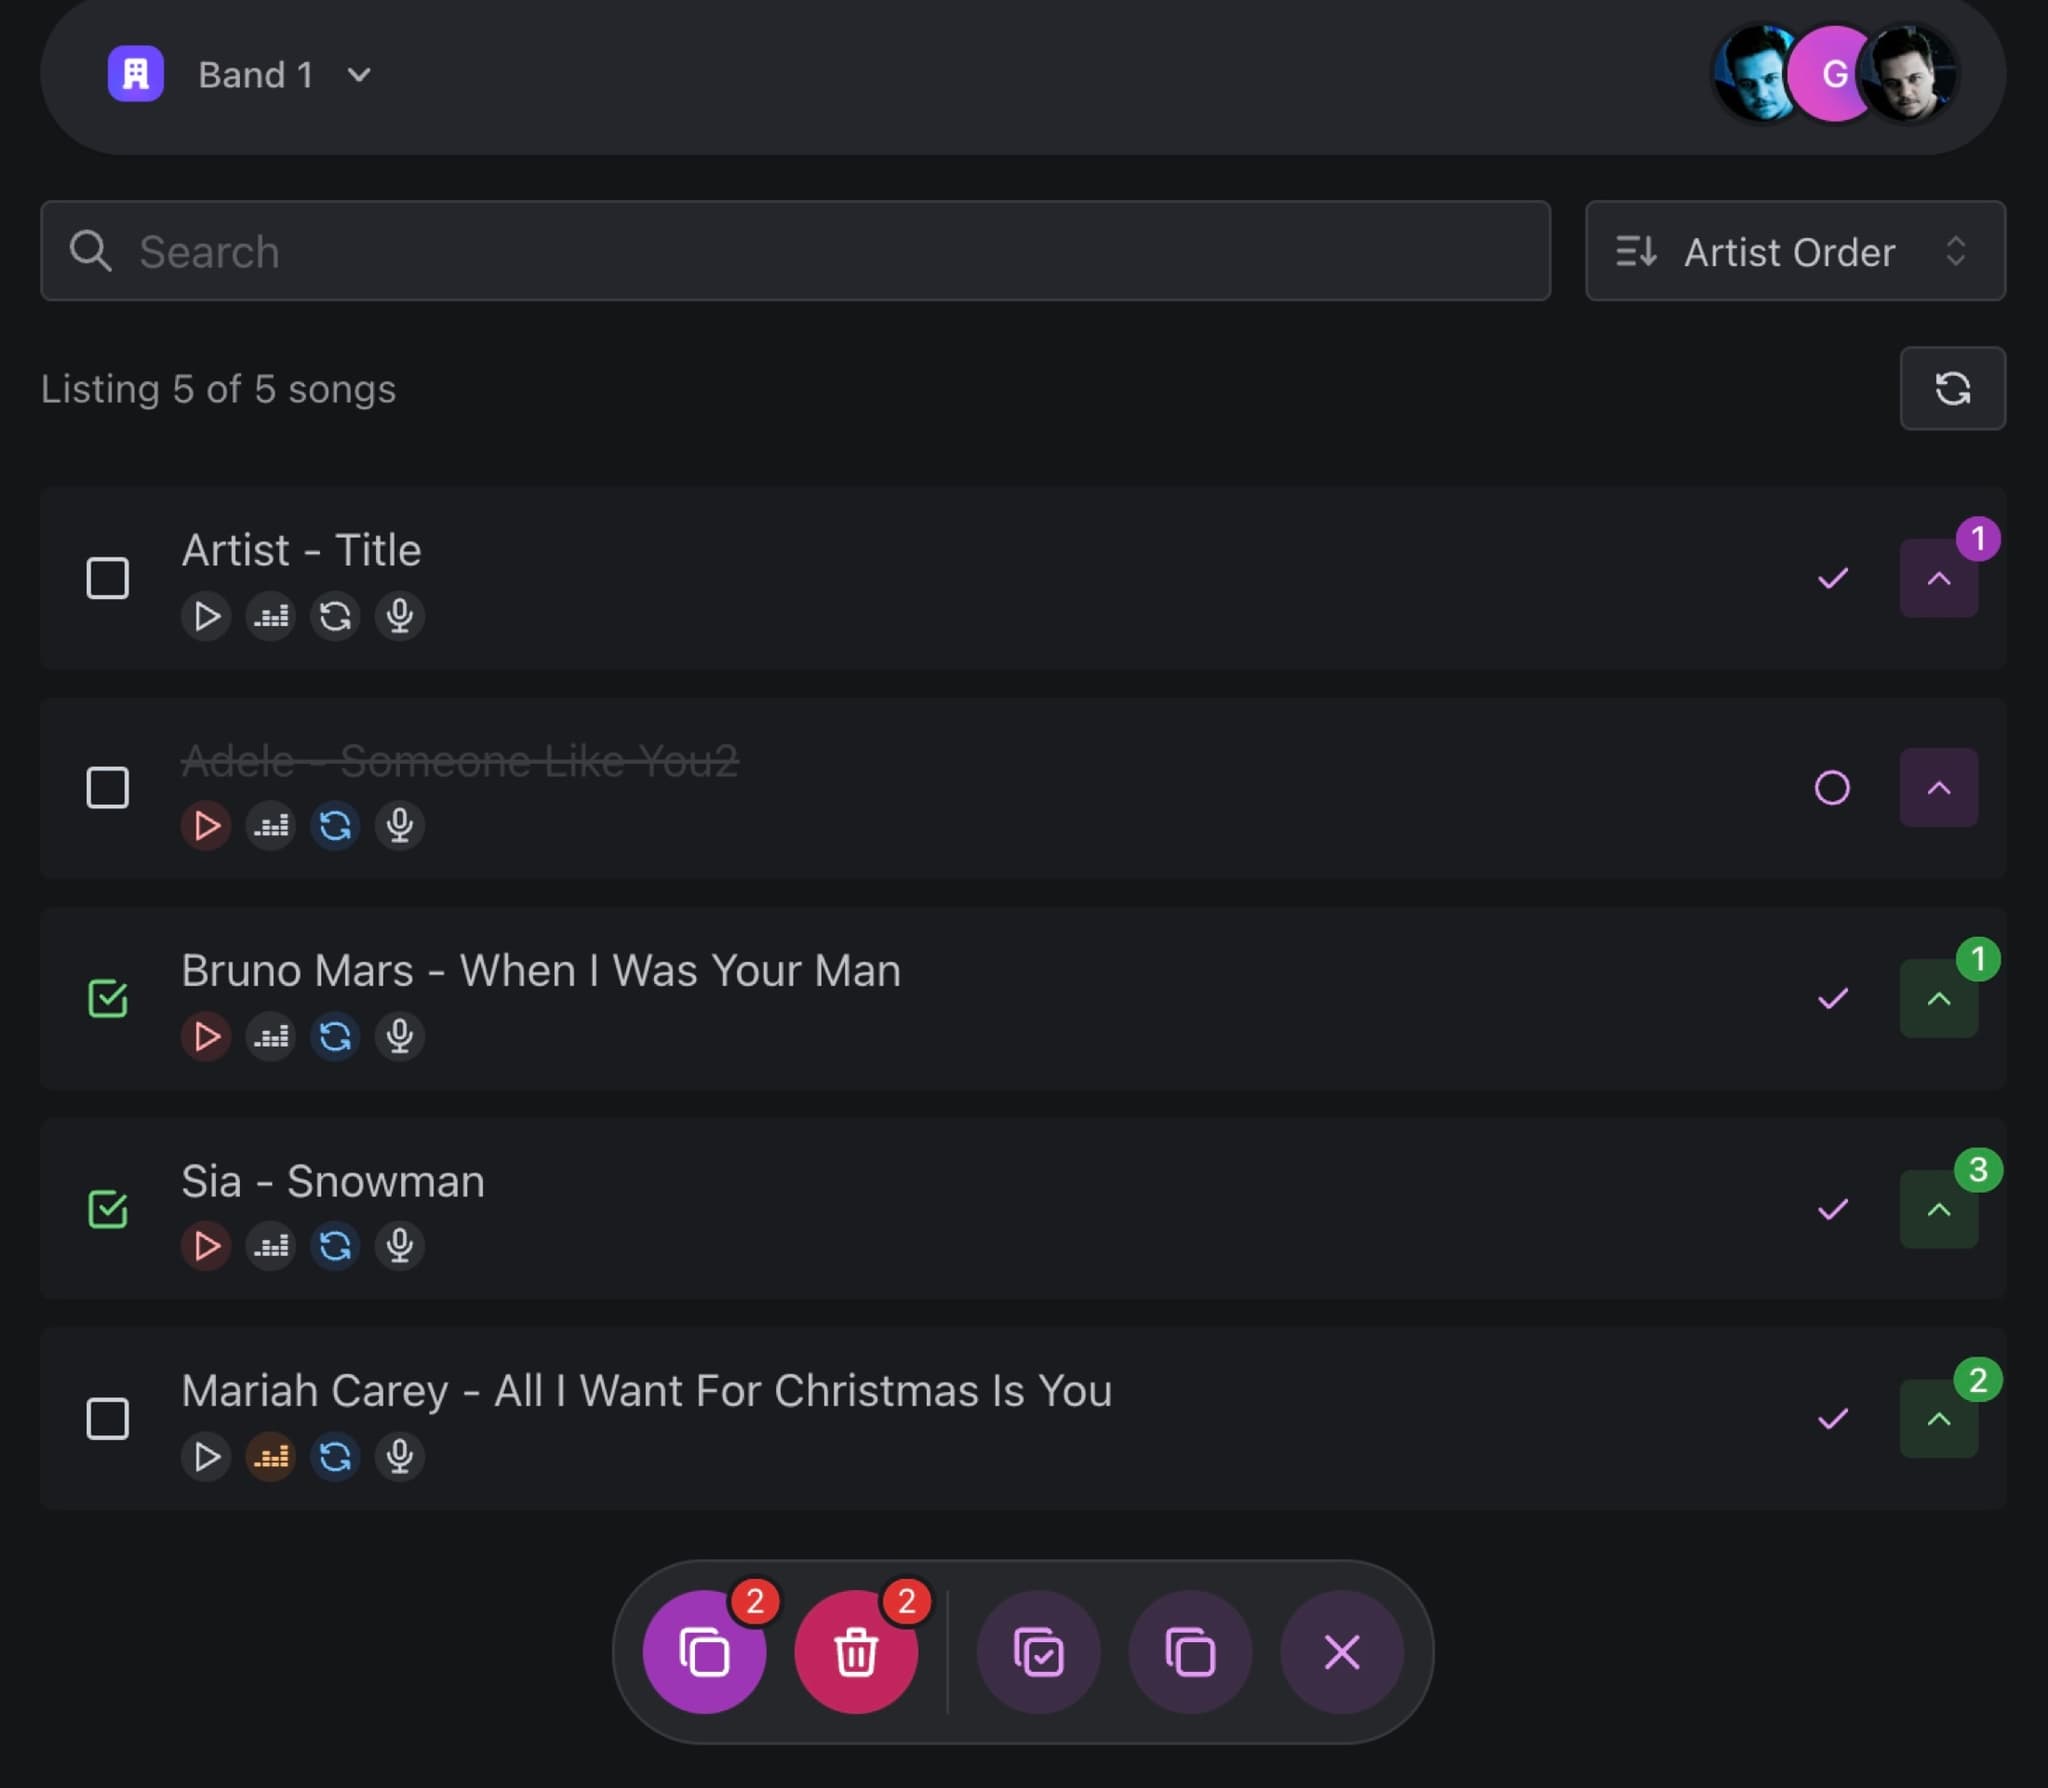Click the equalizer icon under Artist - Title
The height and width of the screenshot is (1788, 2048).
271,616
